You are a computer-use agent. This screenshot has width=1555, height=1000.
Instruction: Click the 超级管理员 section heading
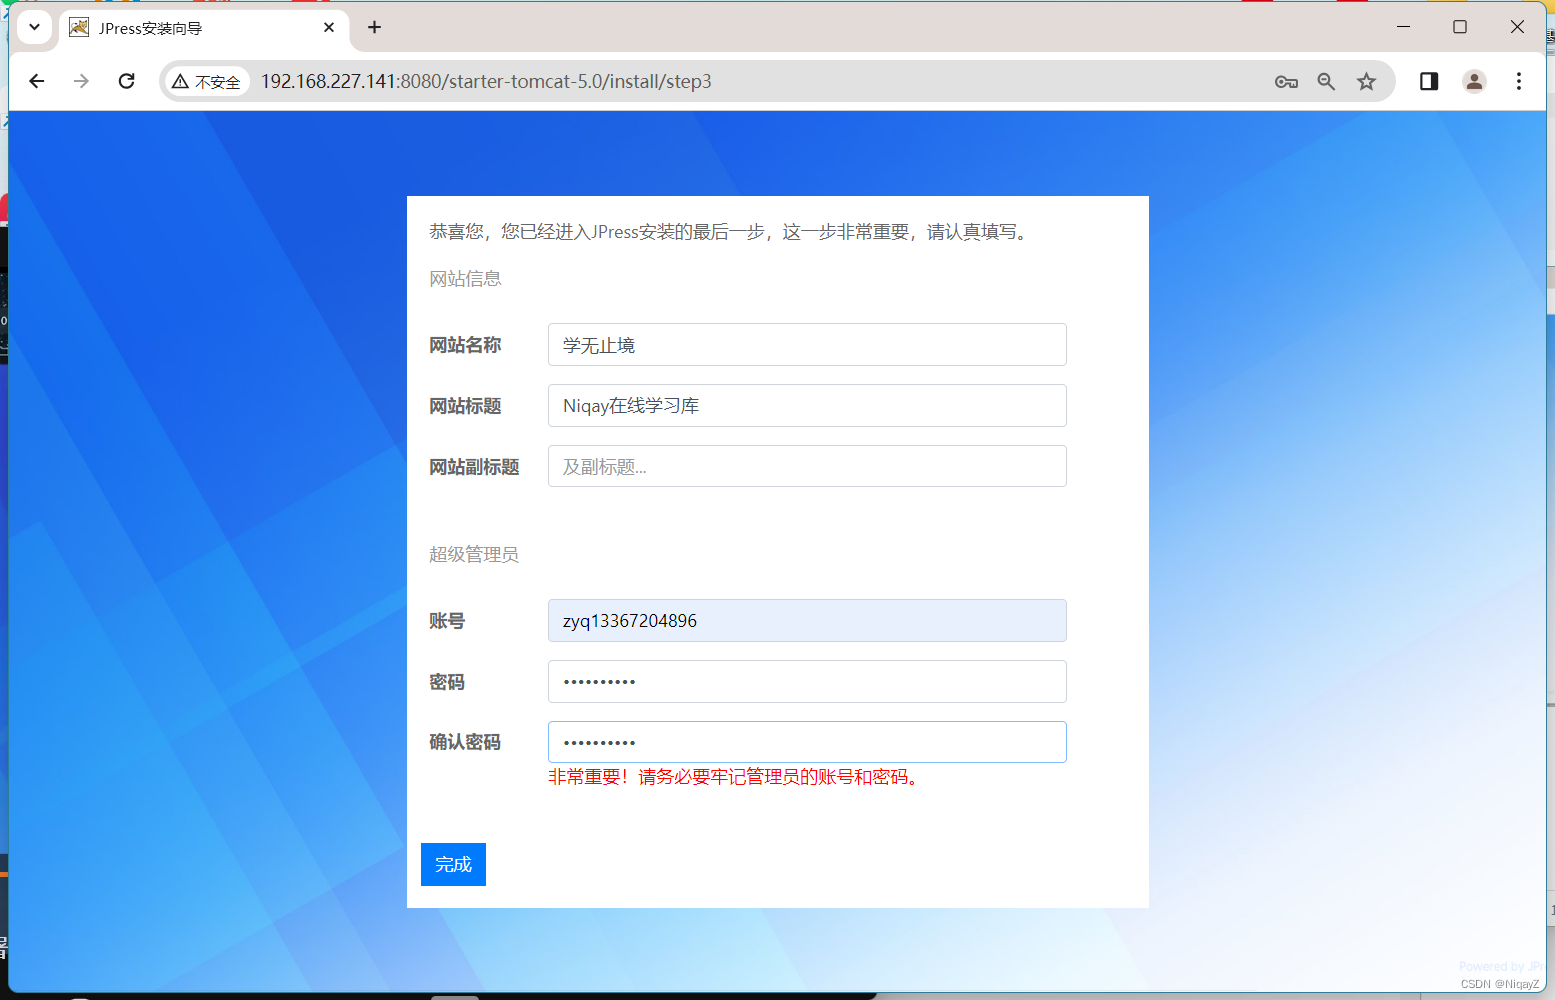474,555
